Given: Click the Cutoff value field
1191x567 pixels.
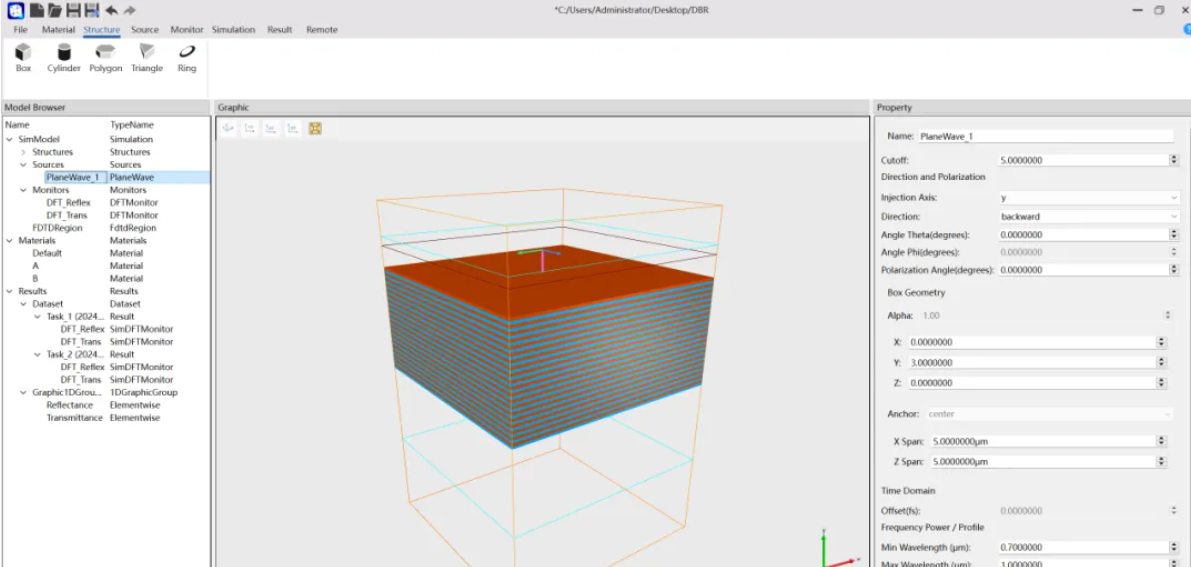Looking at the screenshot, I should point(1083,160).
